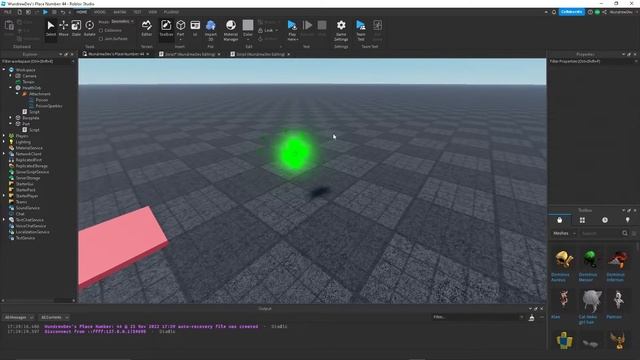Collapse the Attachment node in Explorer
This screenshot has width=640, height=360.
[x=17, y=94]
